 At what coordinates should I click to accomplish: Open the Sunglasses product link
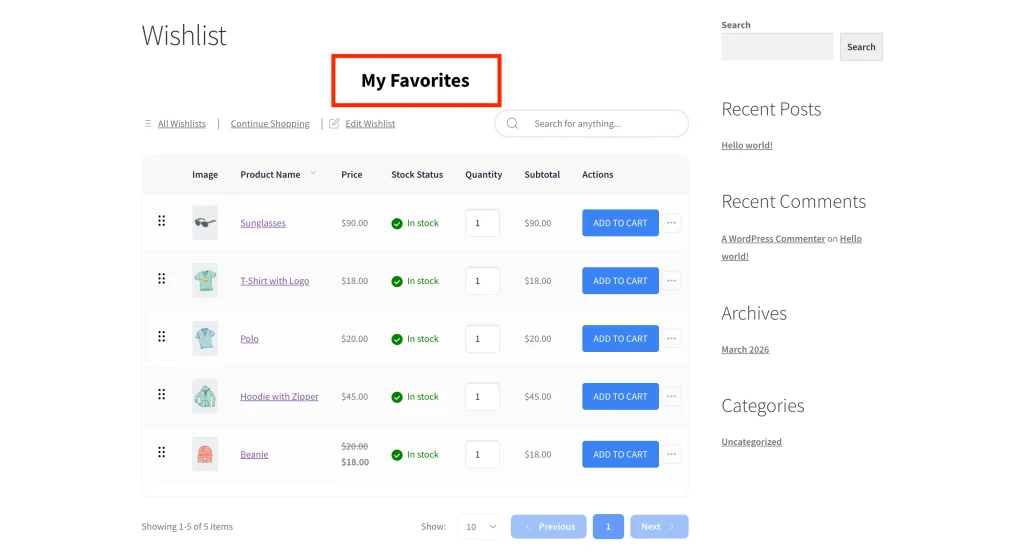(x=263, y=223)
